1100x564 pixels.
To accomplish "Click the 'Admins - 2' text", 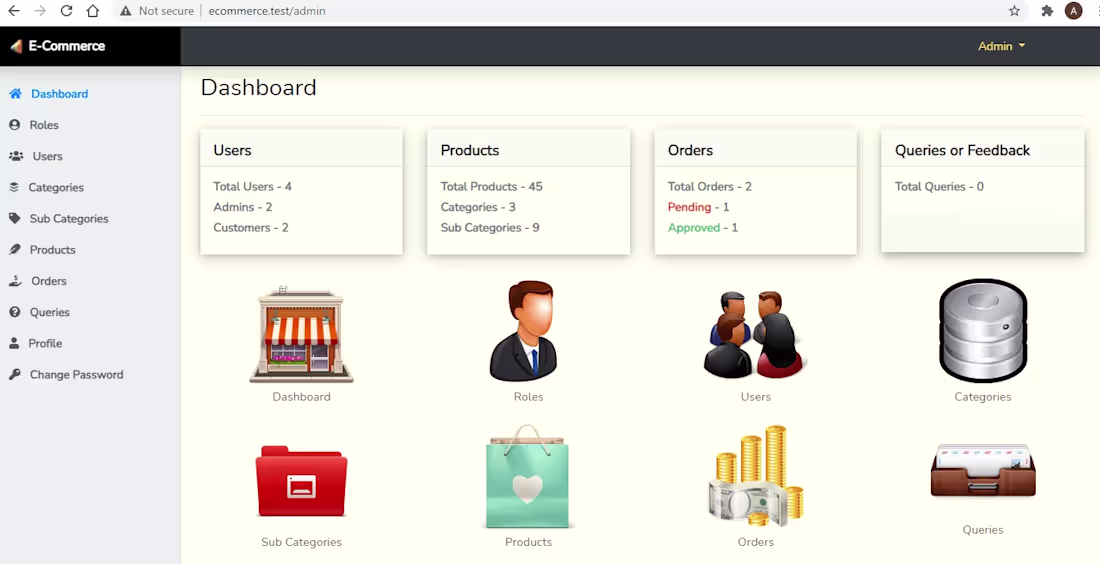I will (x=243, y=207).
